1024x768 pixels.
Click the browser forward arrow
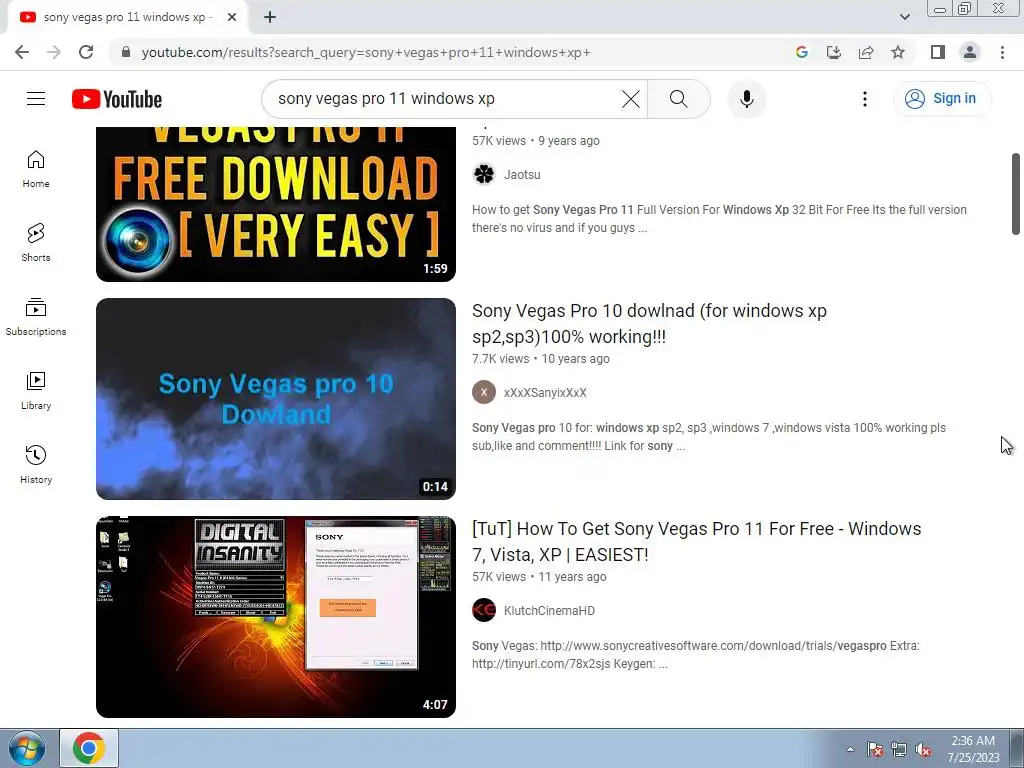click(54, 52)
